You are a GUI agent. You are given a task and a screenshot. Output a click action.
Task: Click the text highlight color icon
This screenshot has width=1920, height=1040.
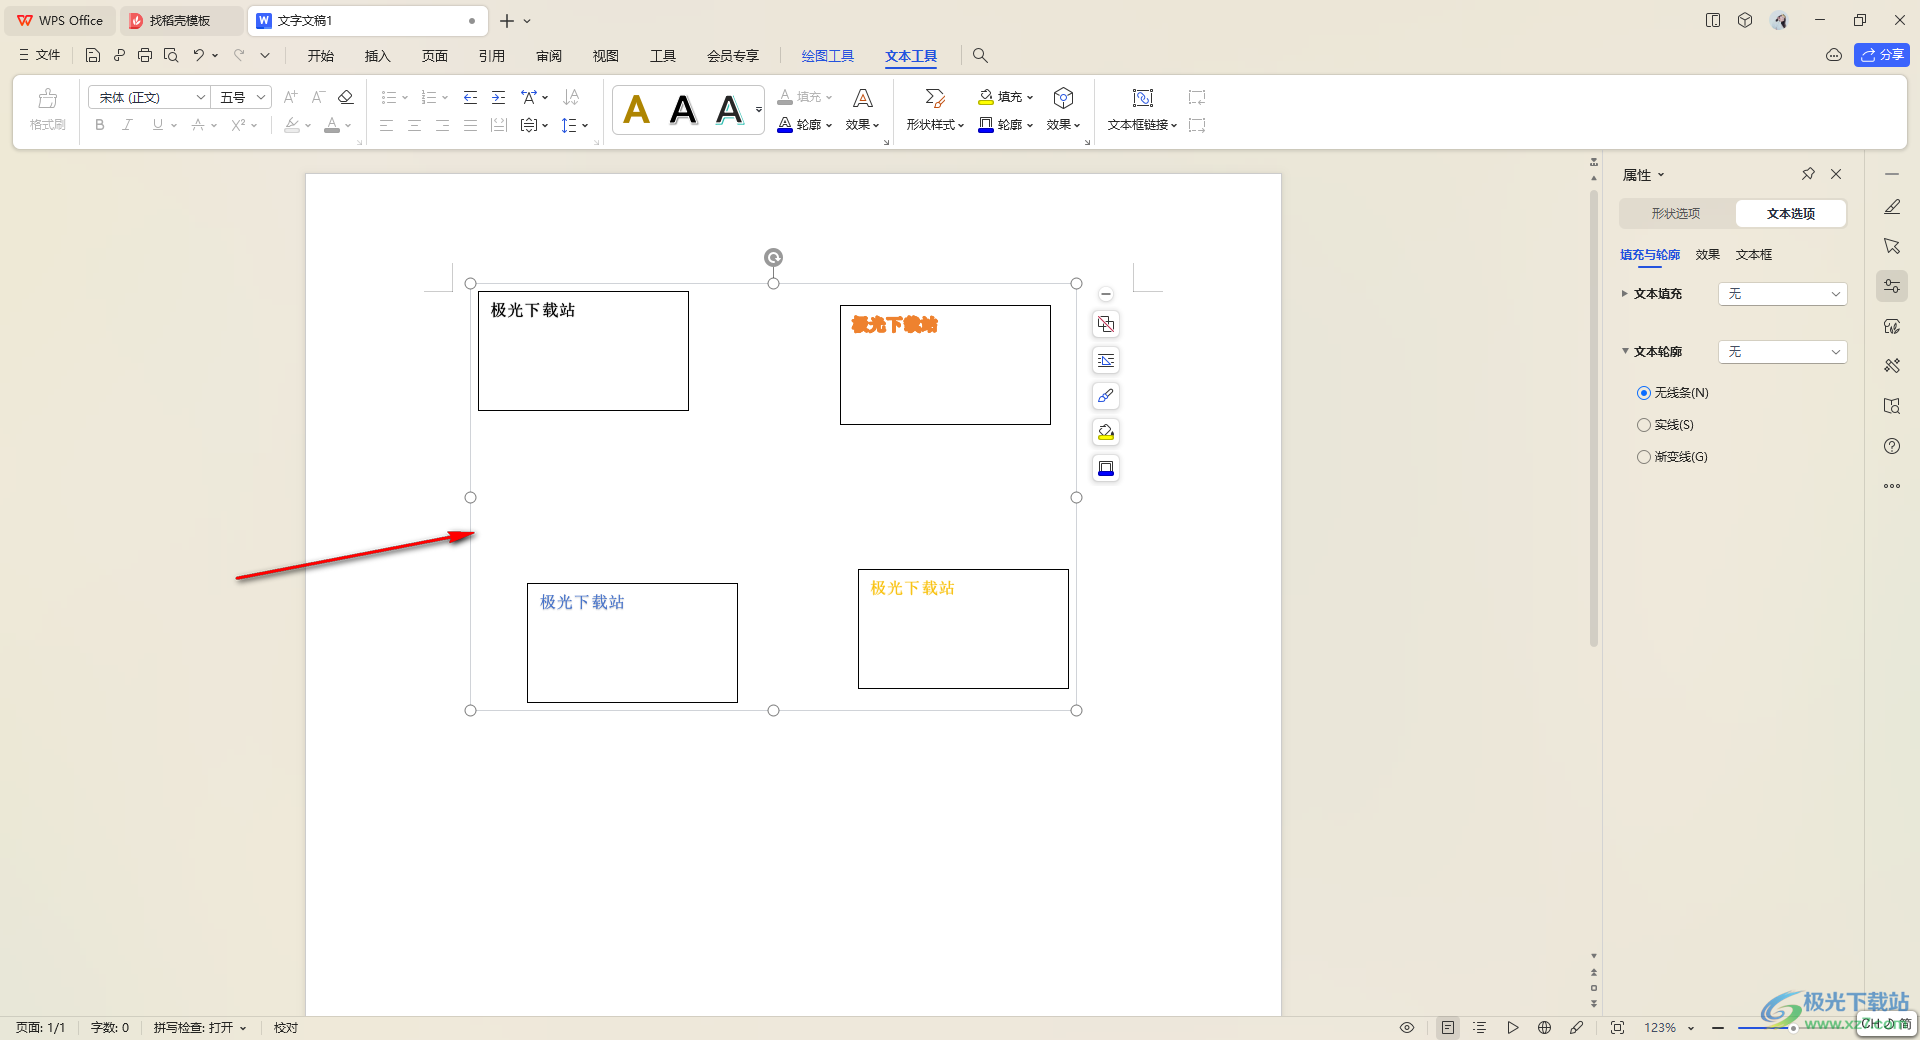292,125
